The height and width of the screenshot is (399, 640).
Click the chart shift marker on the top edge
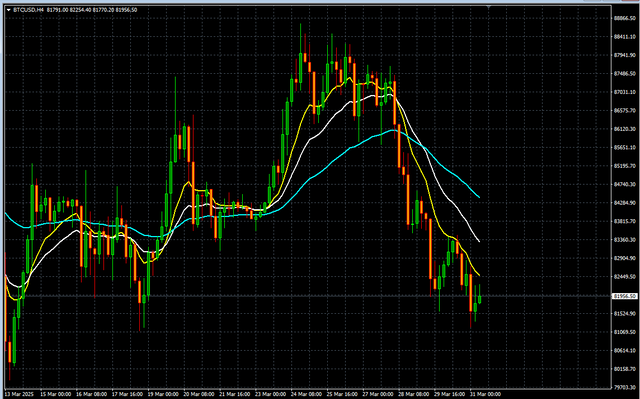(489, 7)
